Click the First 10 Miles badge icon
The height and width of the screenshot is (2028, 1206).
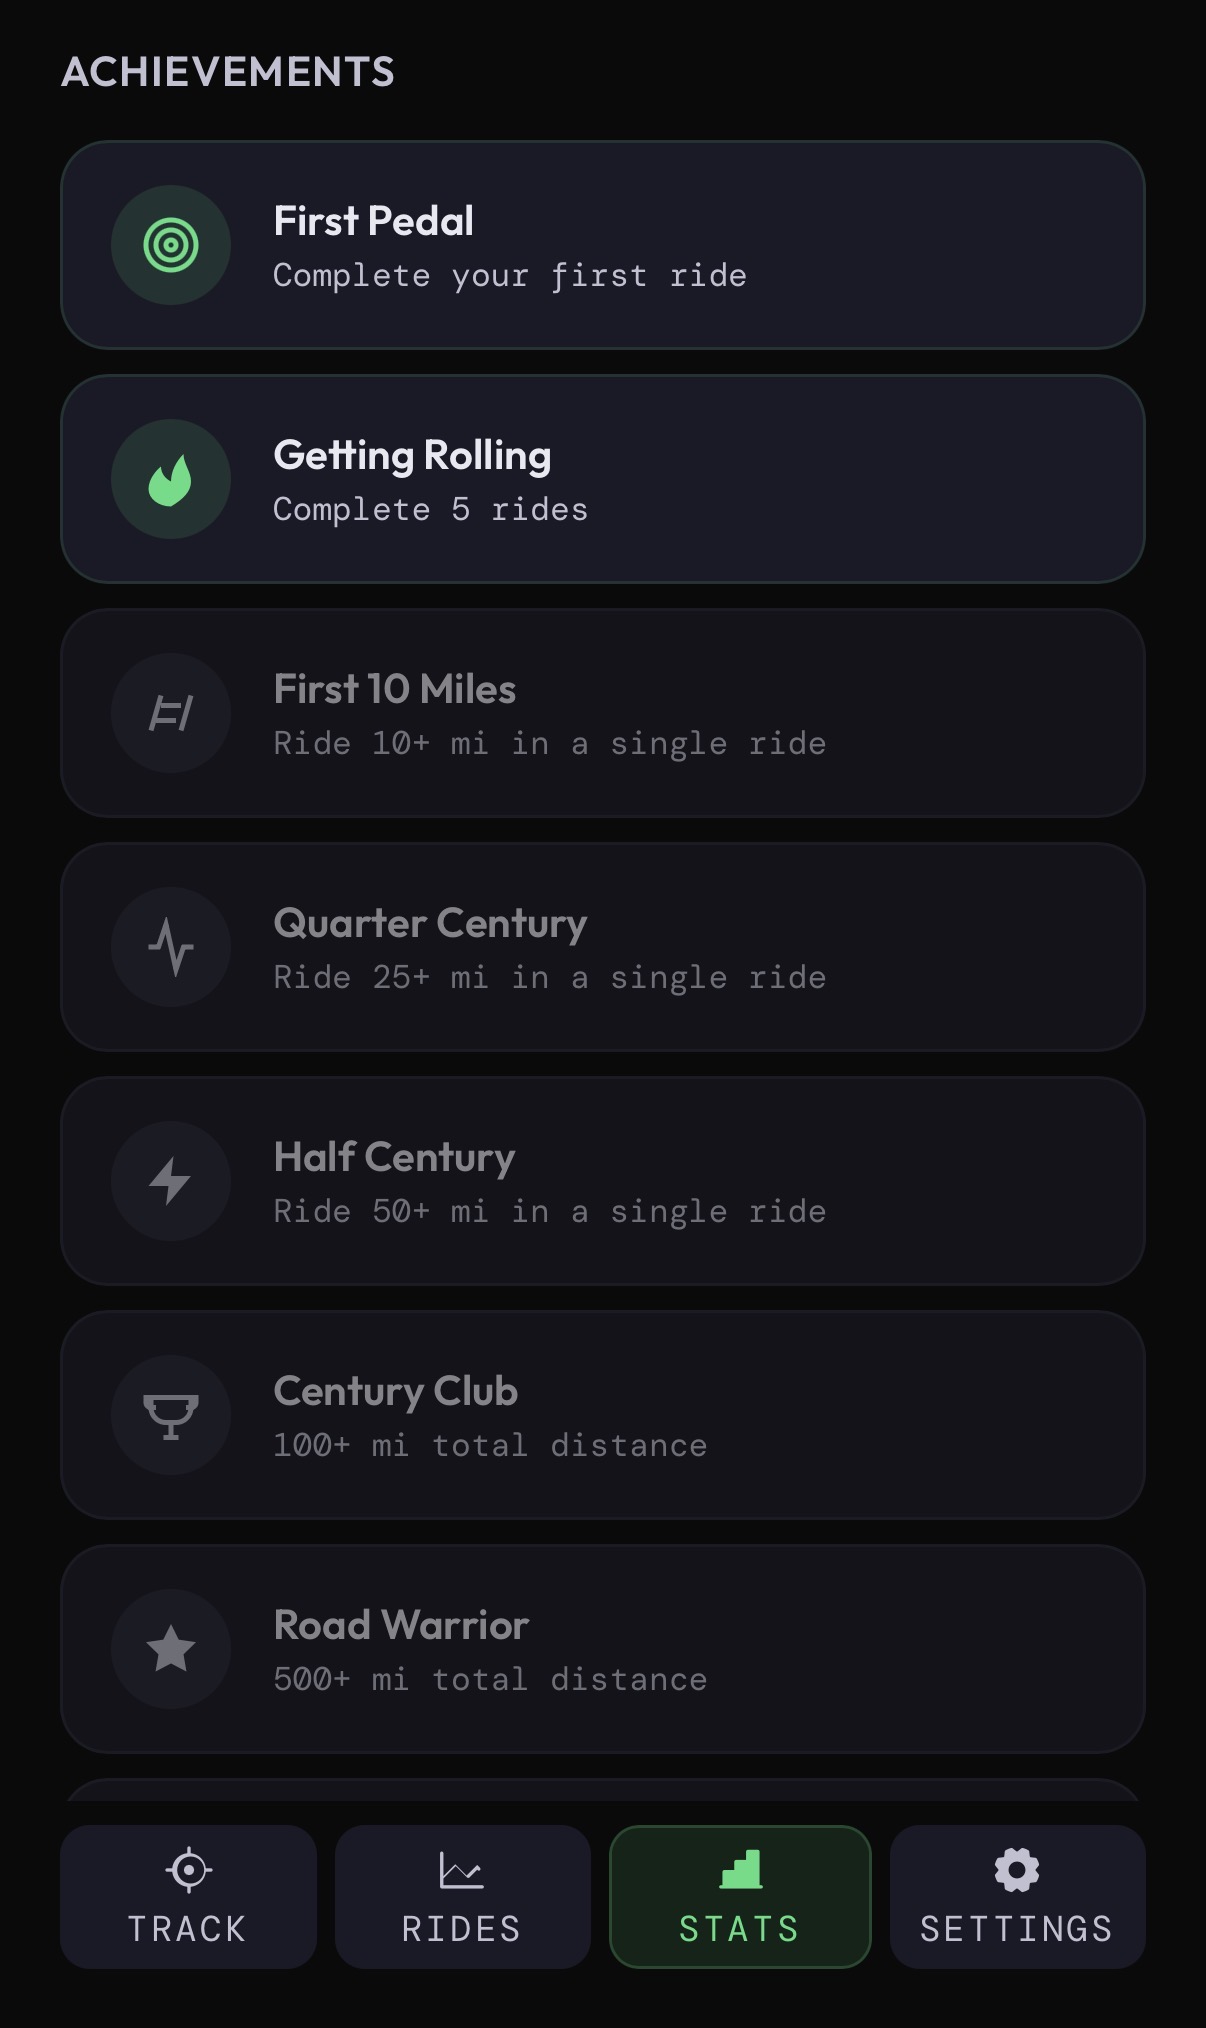pos(171,713)
